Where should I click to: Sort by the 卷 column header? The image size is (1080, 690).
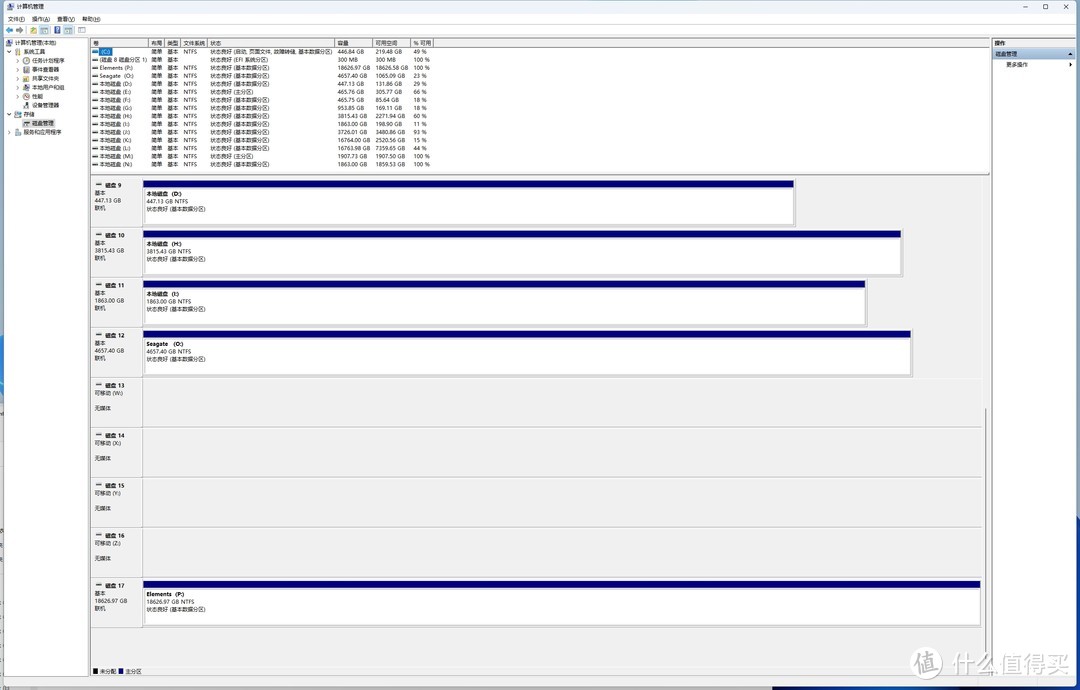coord(120,43)
